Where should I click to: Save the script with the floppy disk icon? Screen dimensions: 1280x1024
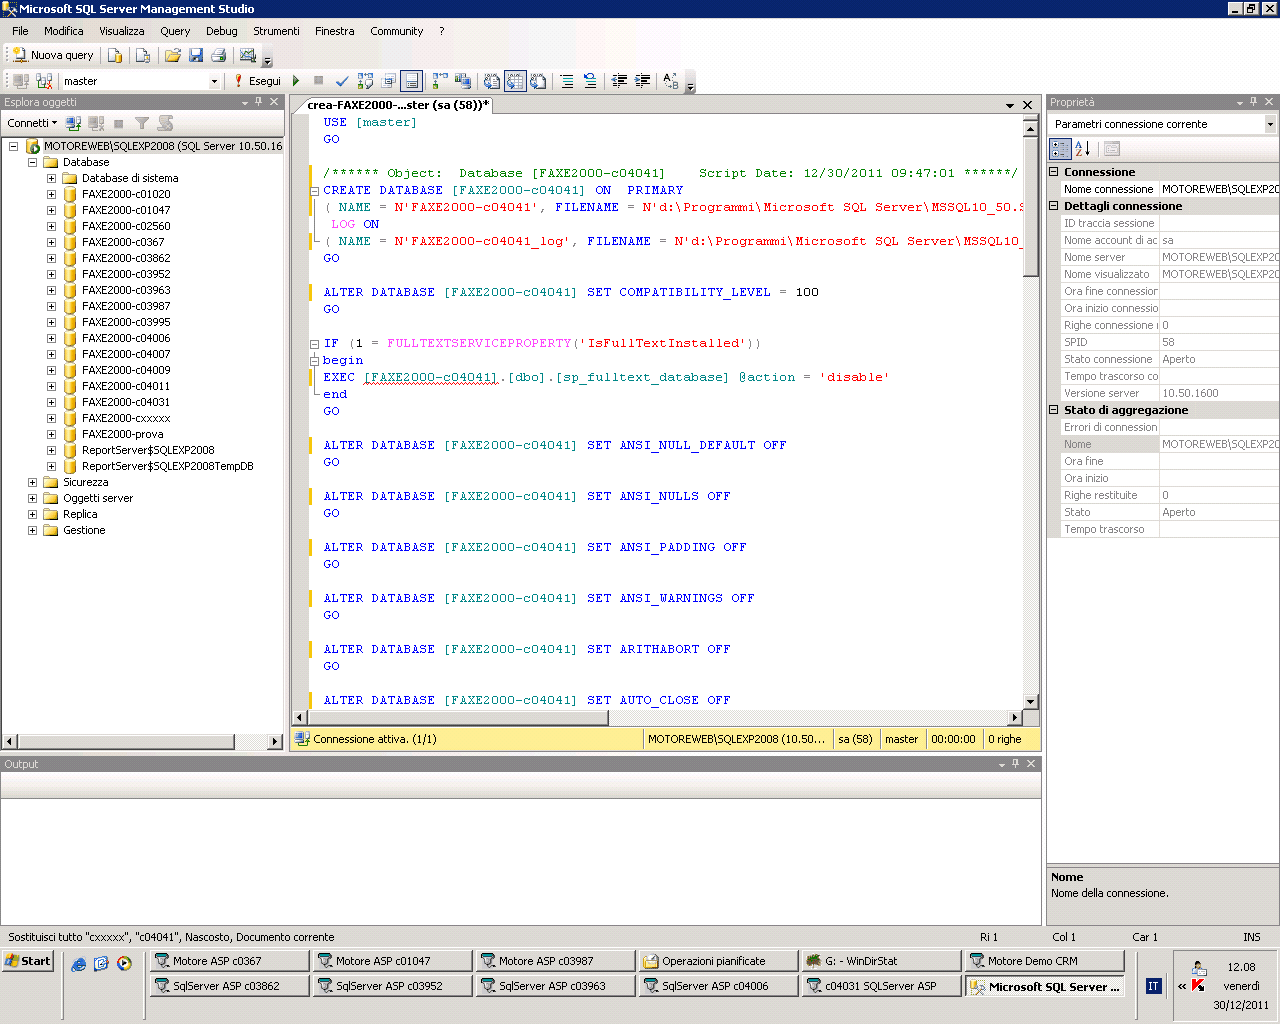coord(196,55)
